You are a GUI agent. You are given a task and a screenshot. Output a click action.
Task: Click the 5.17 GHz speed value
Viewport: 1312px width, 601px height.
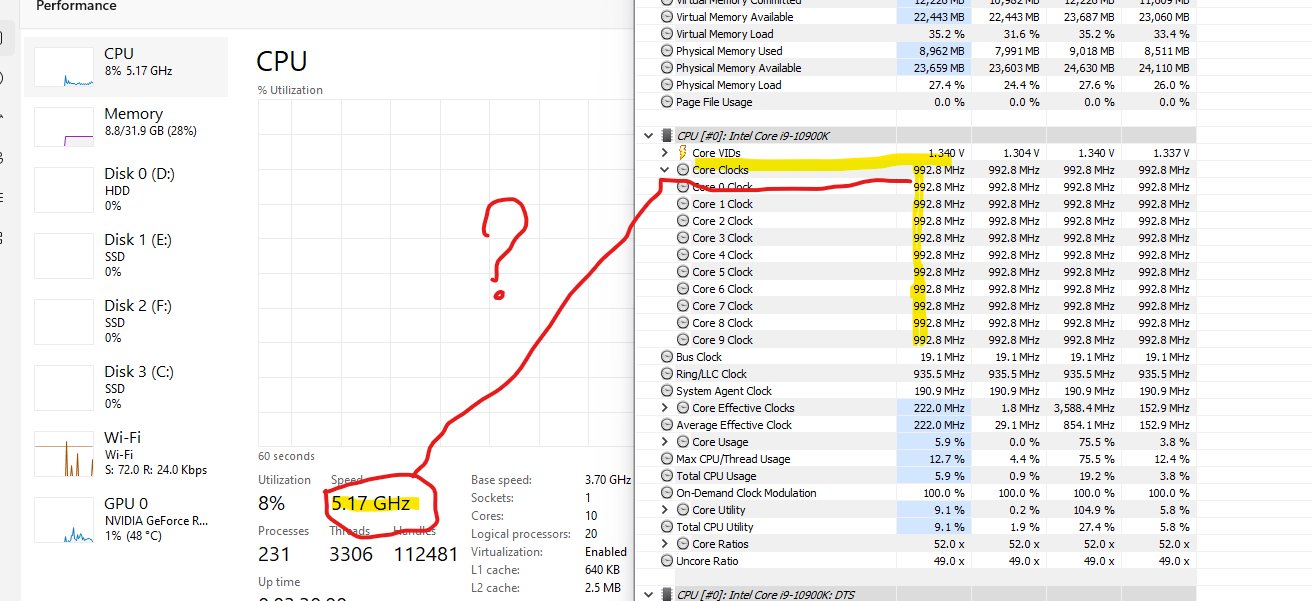369,504
